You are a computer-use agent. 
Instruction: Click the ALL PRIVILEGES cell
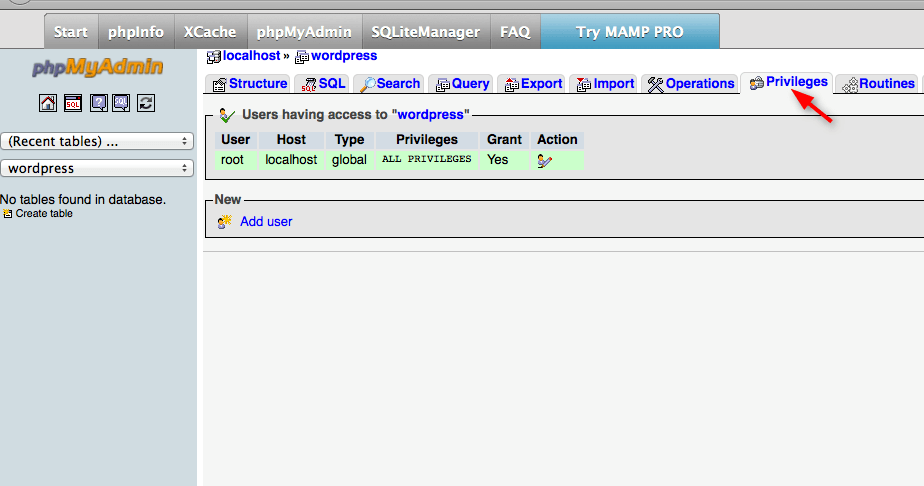pyautogui.click(x=427, y=160)
